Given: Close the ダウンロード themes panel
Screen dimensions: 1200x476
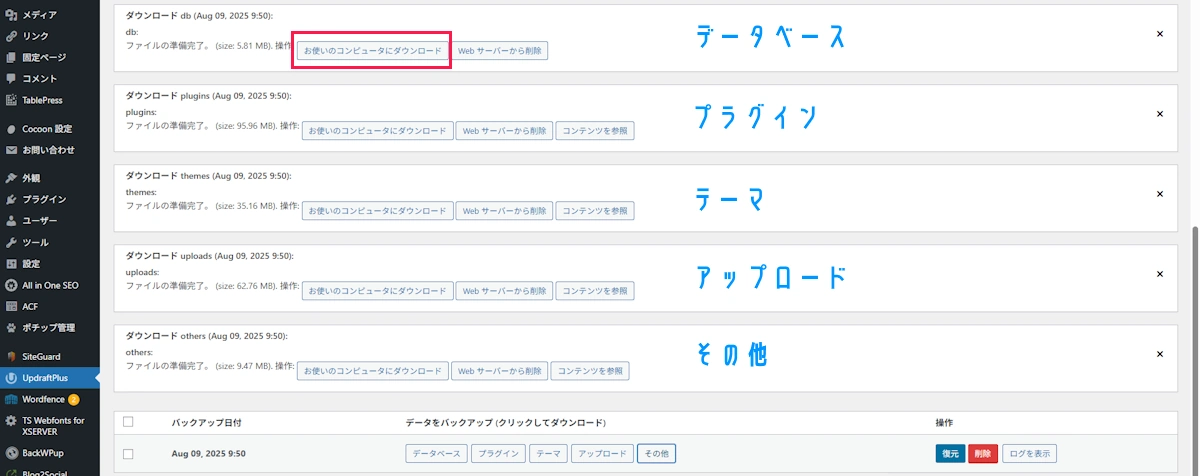Looking at the screenshot, I should coord(1160,194).
